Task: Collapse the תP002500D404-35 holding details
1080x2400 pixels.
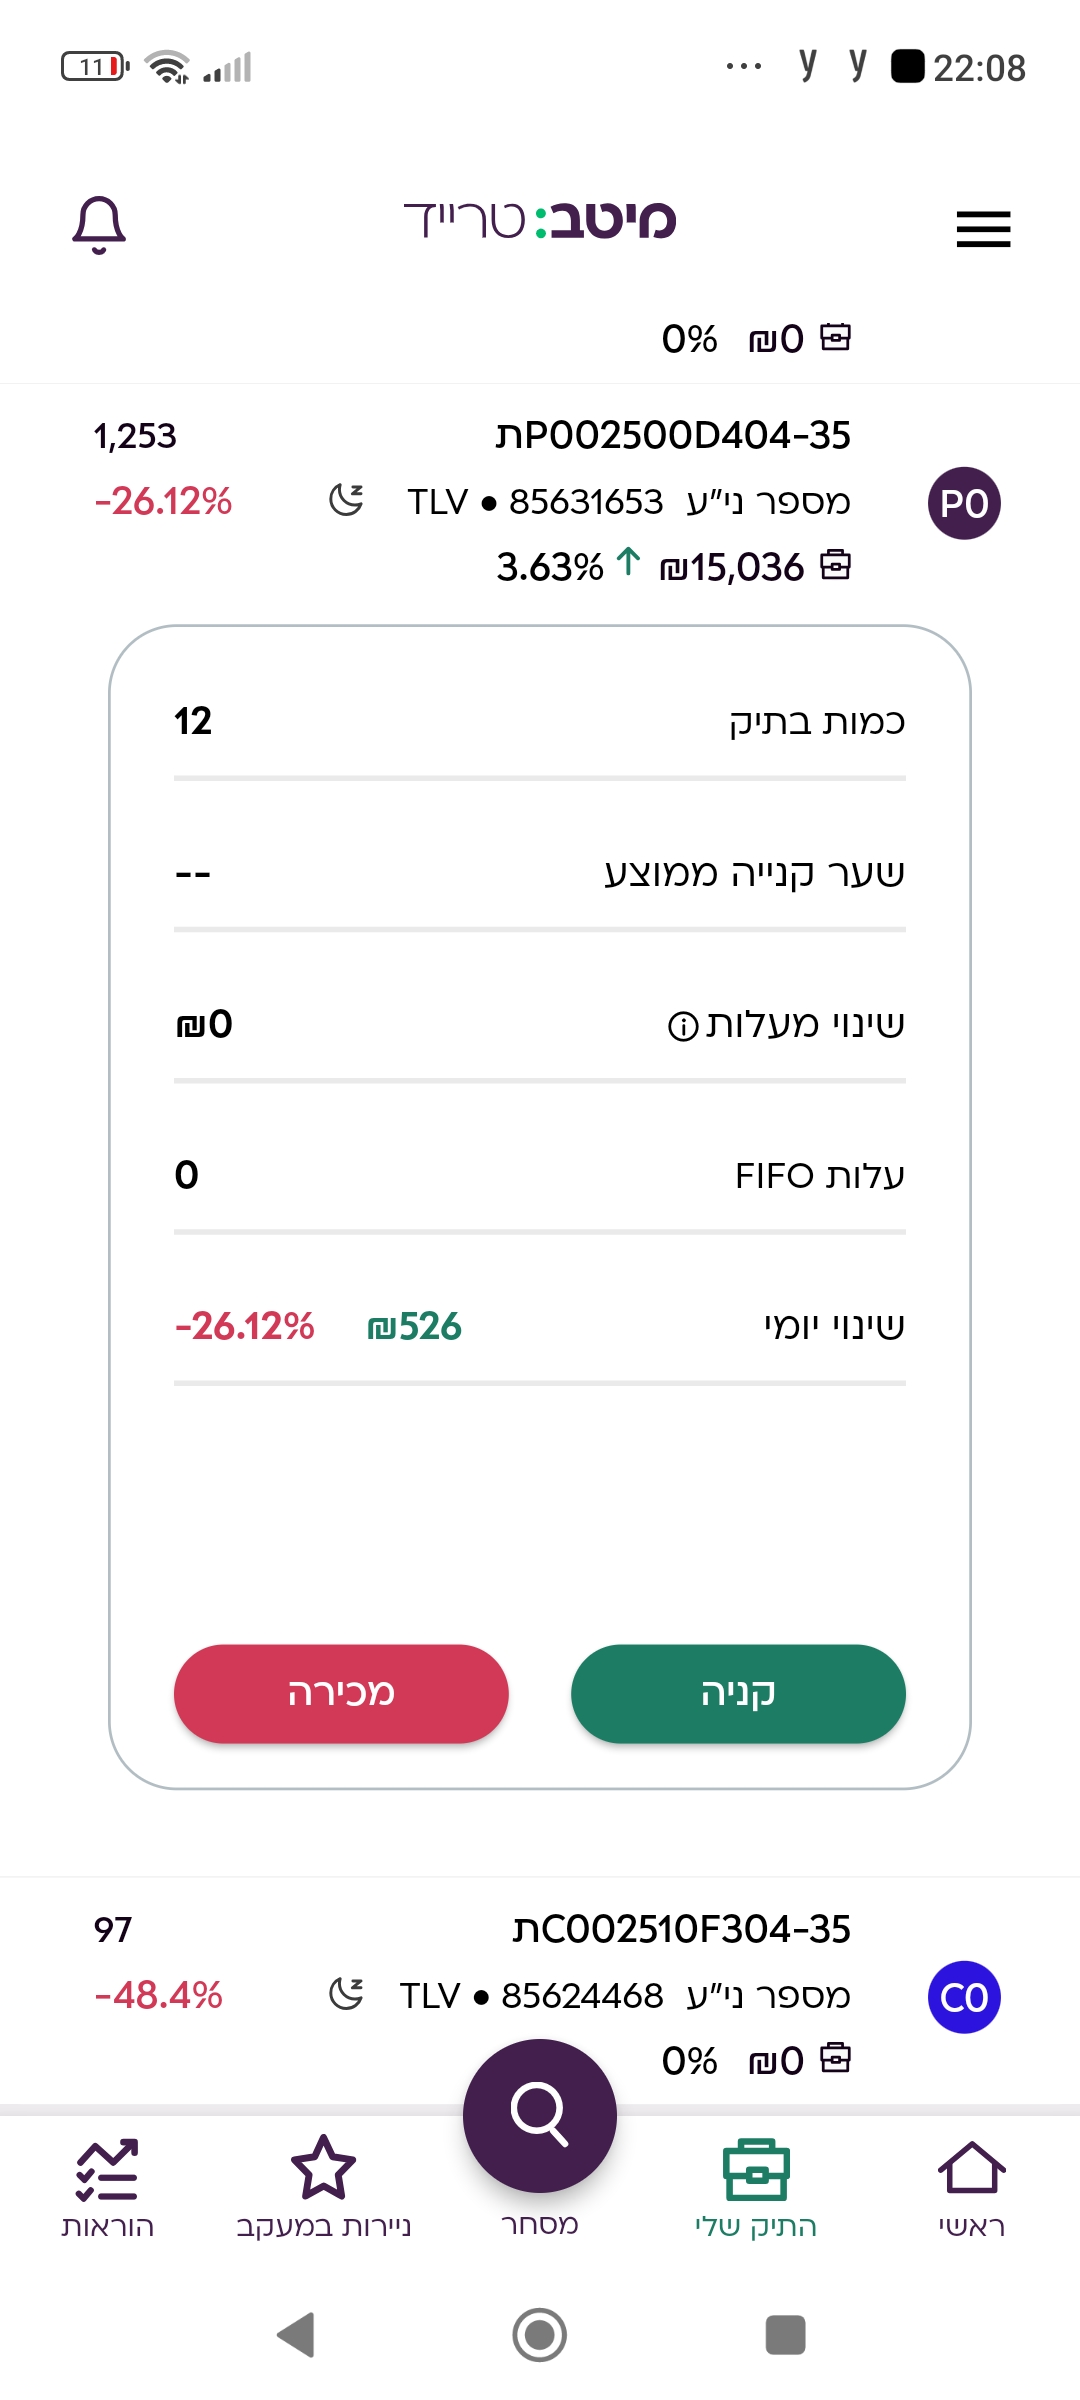Action: (x=540, y=502)
